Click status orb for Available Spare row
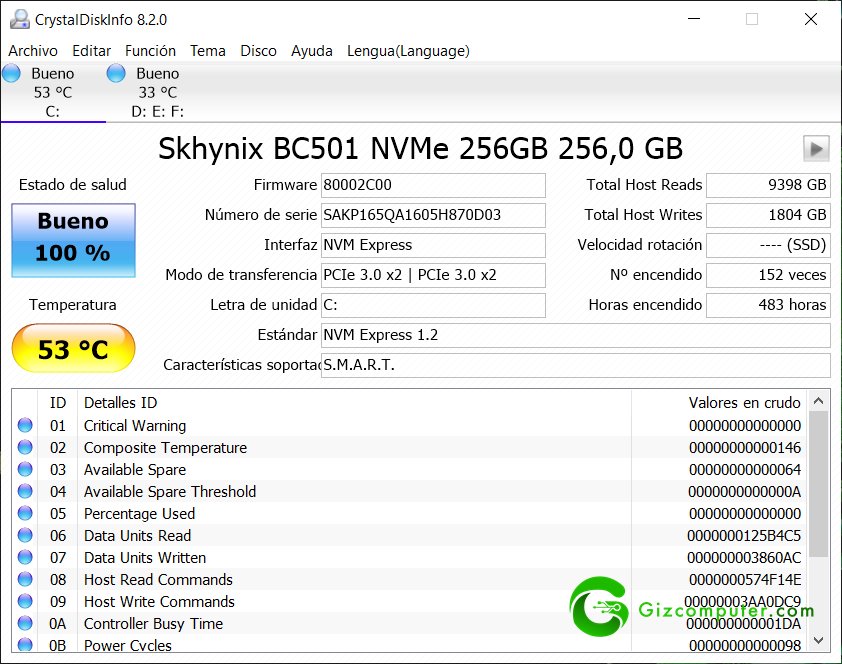Screen dimensions: 842x664 coord(25,469)
